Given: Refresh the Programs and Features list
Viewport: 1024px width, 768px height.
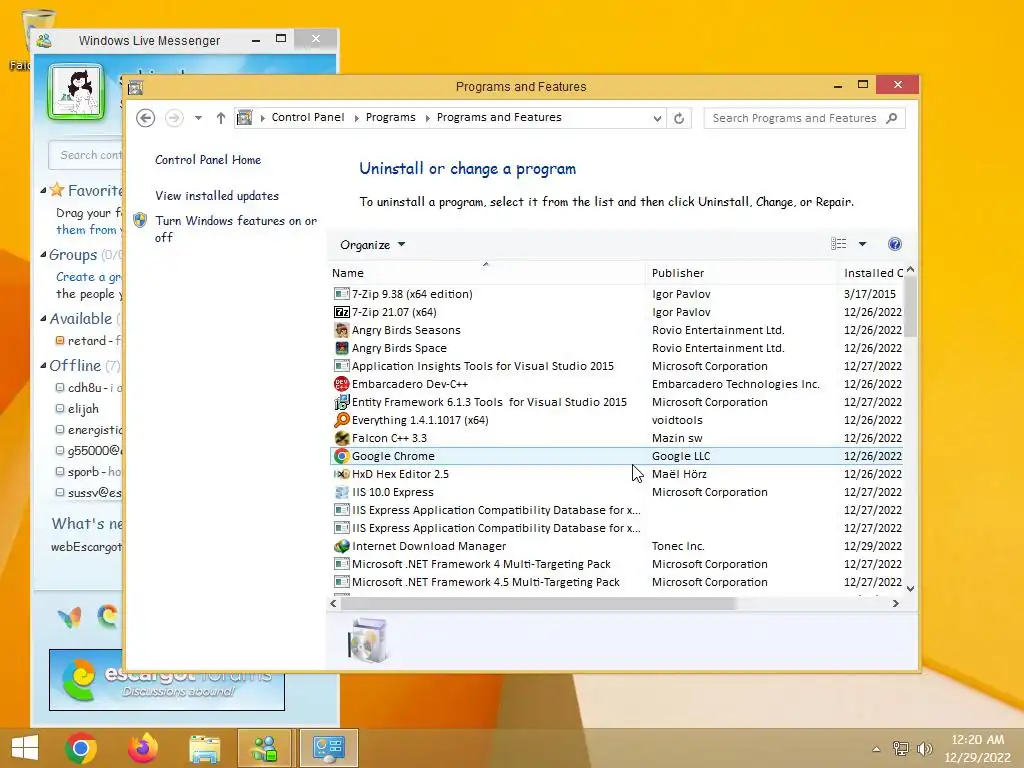Looking at the screenshot, I should (x=679, y=118).
